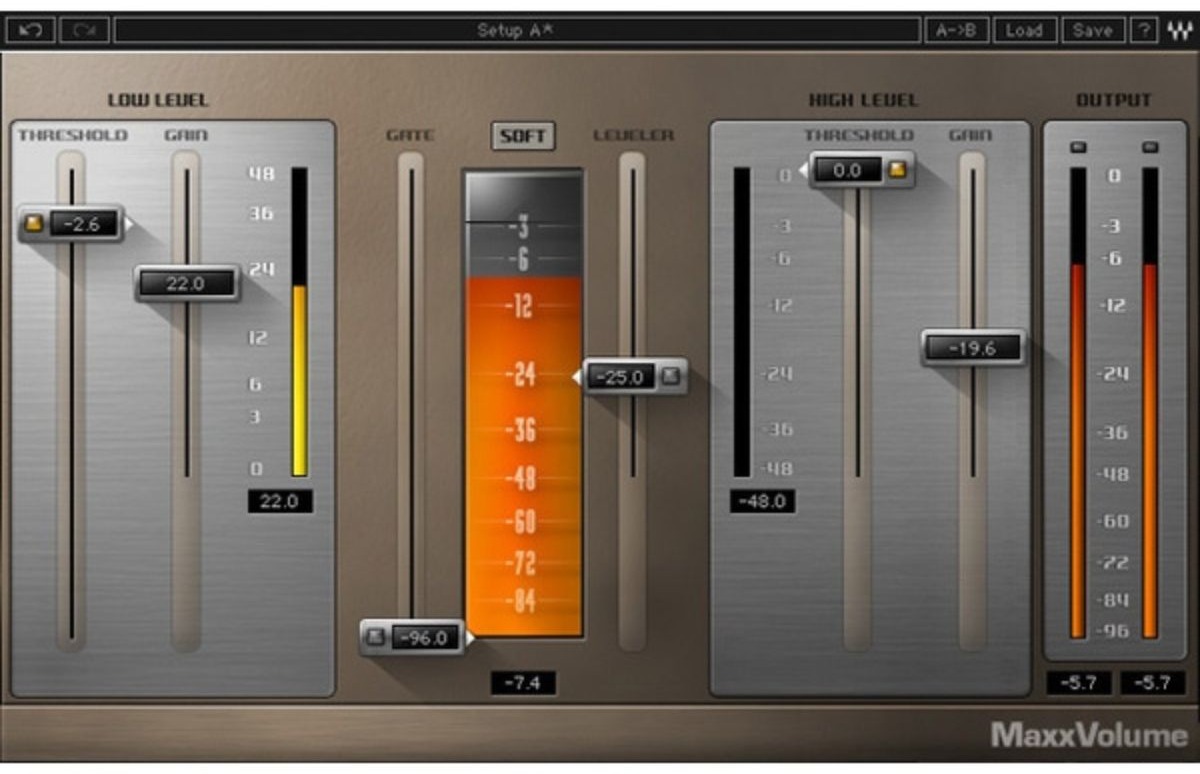Toggle the High Level threshold on/off button

click(898, 170)
